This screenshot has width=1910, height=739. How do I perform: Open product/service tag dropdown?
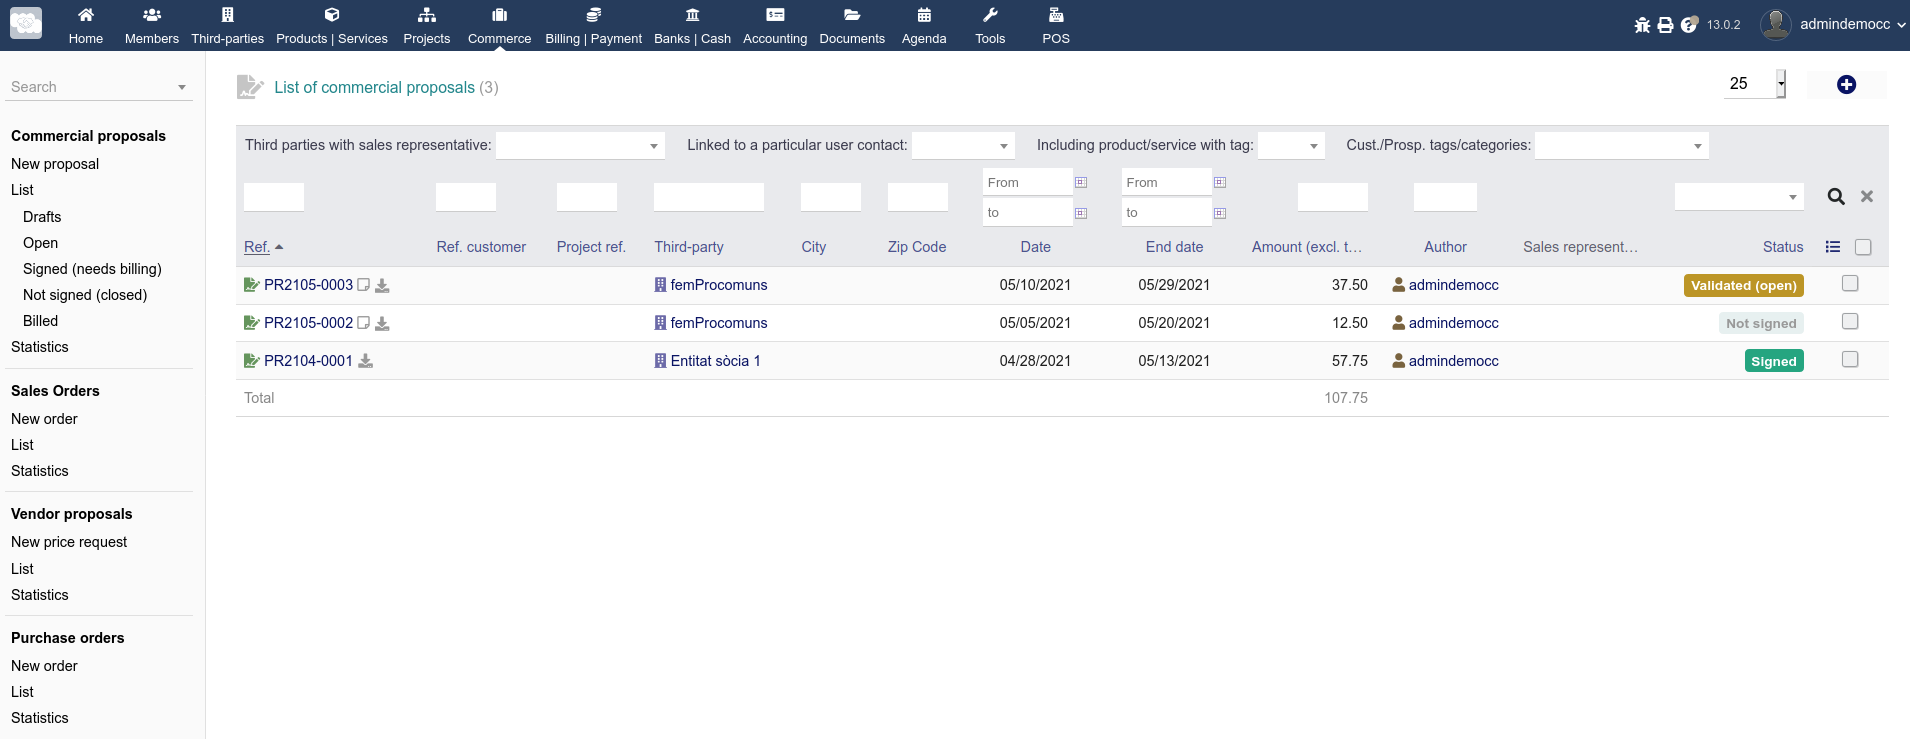(1291, 146)
